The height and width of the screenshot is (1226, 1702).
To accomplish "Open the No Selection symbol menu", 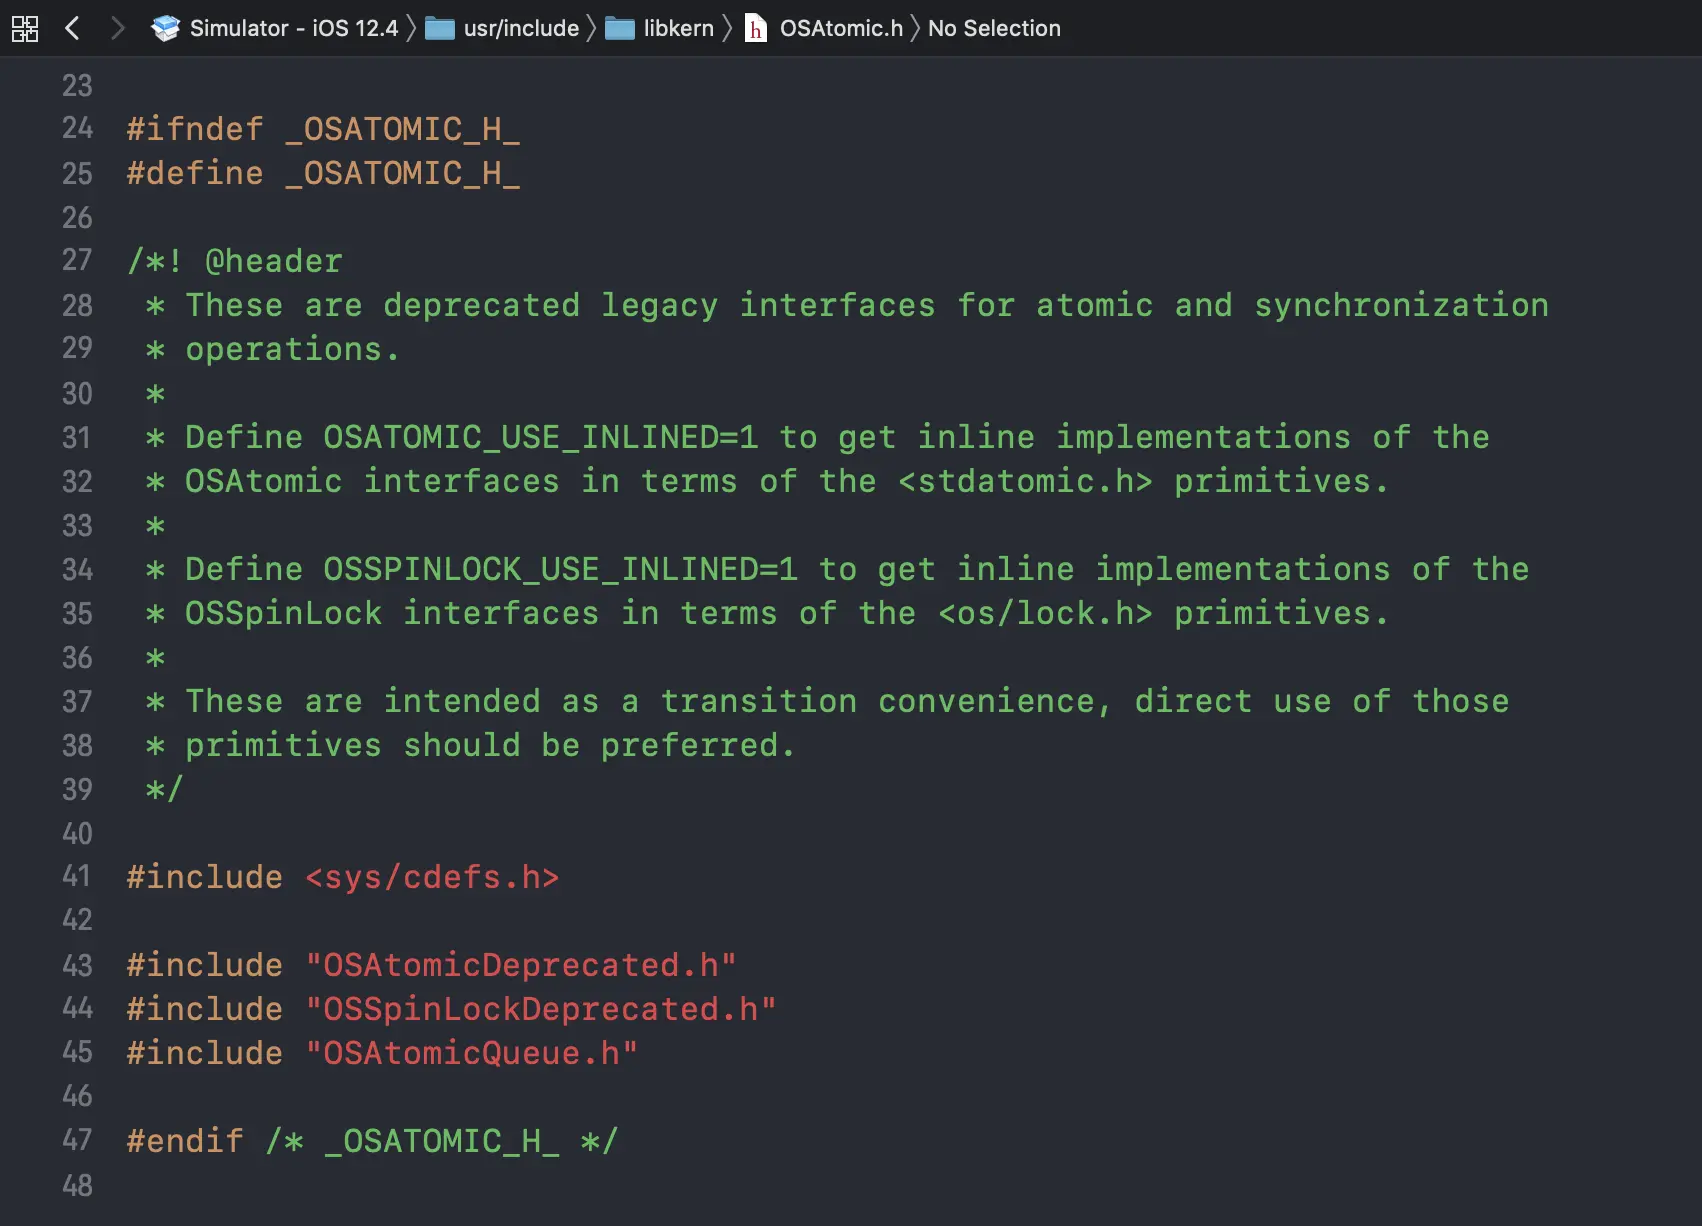I will [x=994, y=28].
